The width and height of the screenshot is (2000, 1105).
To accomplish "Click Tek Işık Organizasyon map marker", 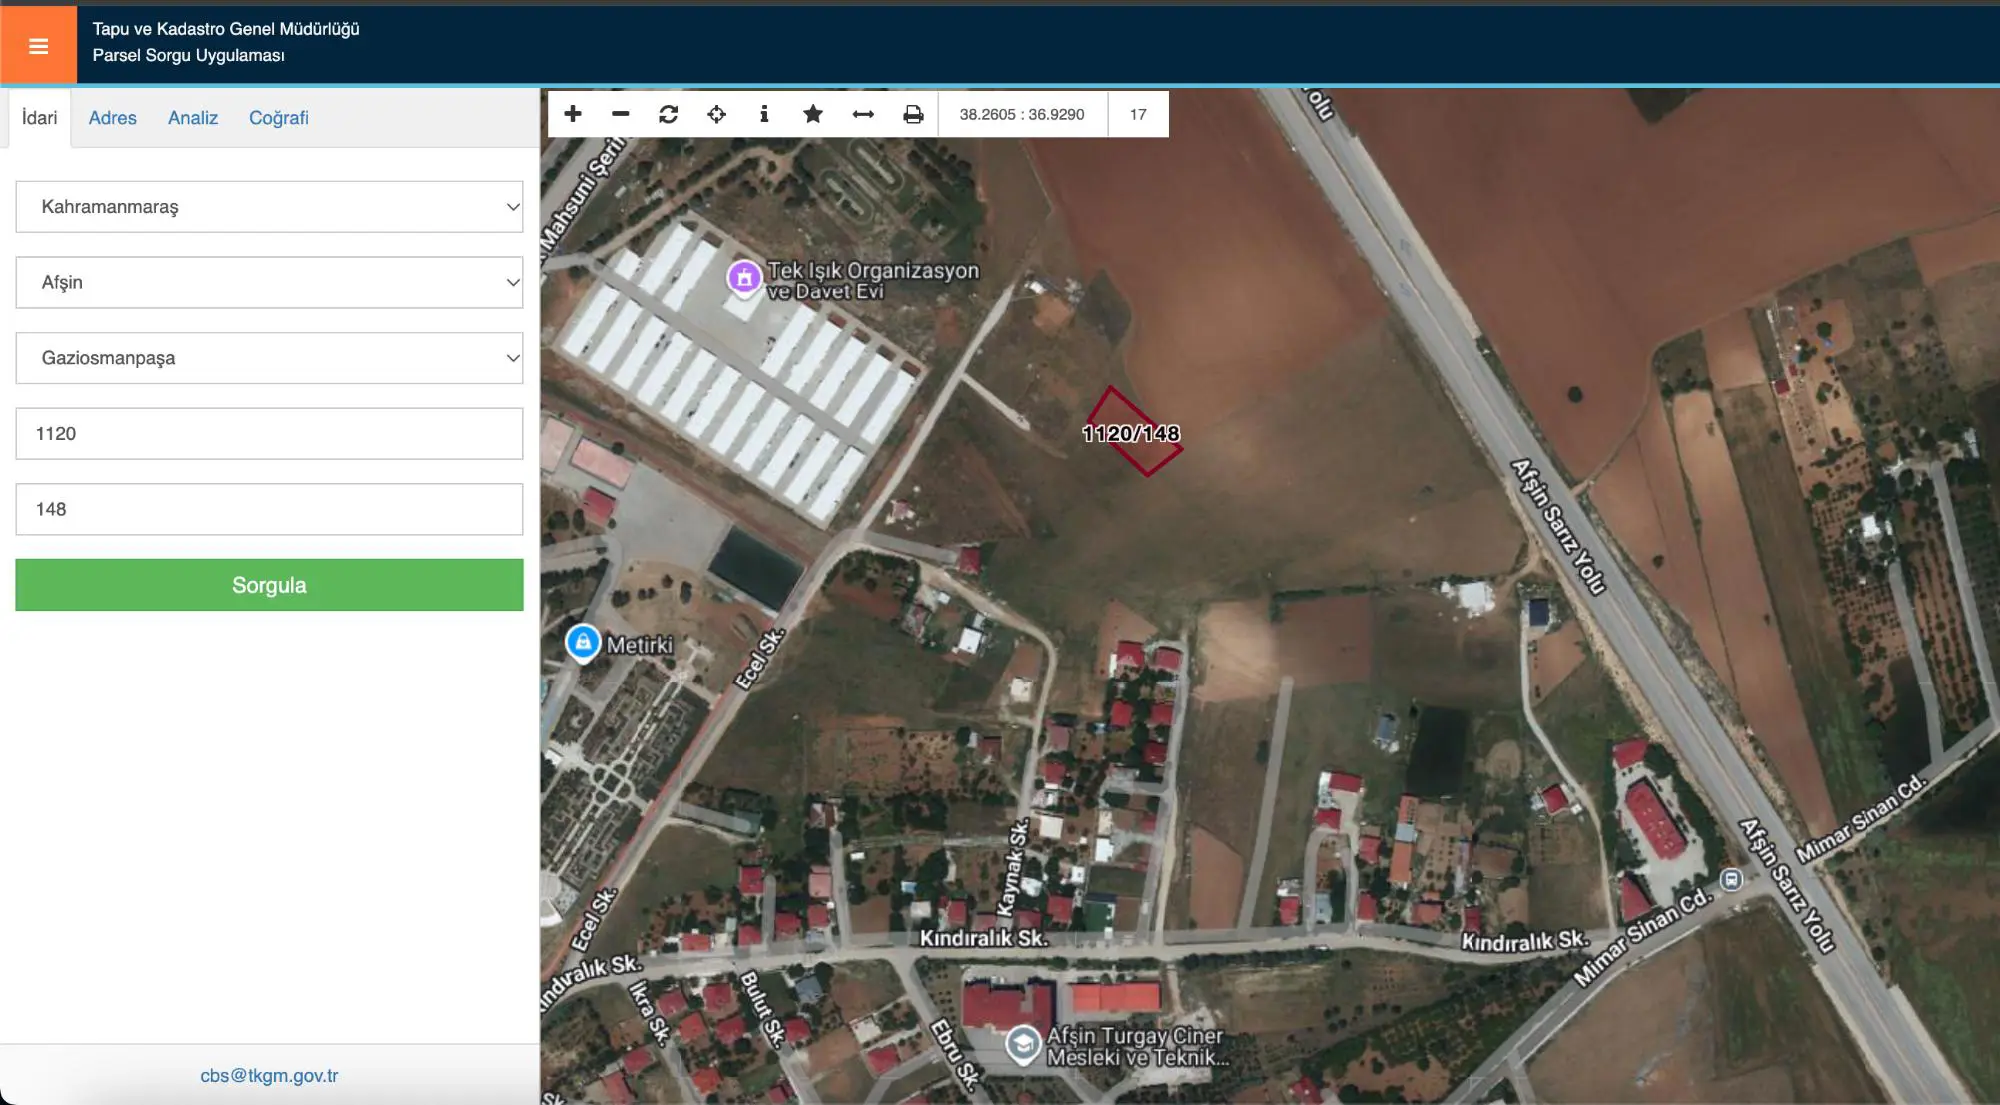I will pyautogui.click(x=744, y=278).
